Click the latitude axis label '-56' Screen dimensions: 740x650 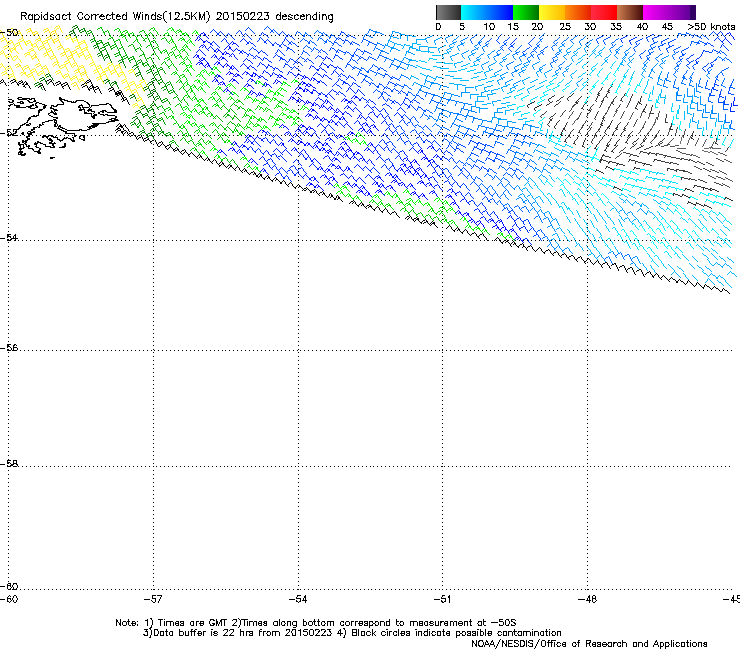[9, 347]
